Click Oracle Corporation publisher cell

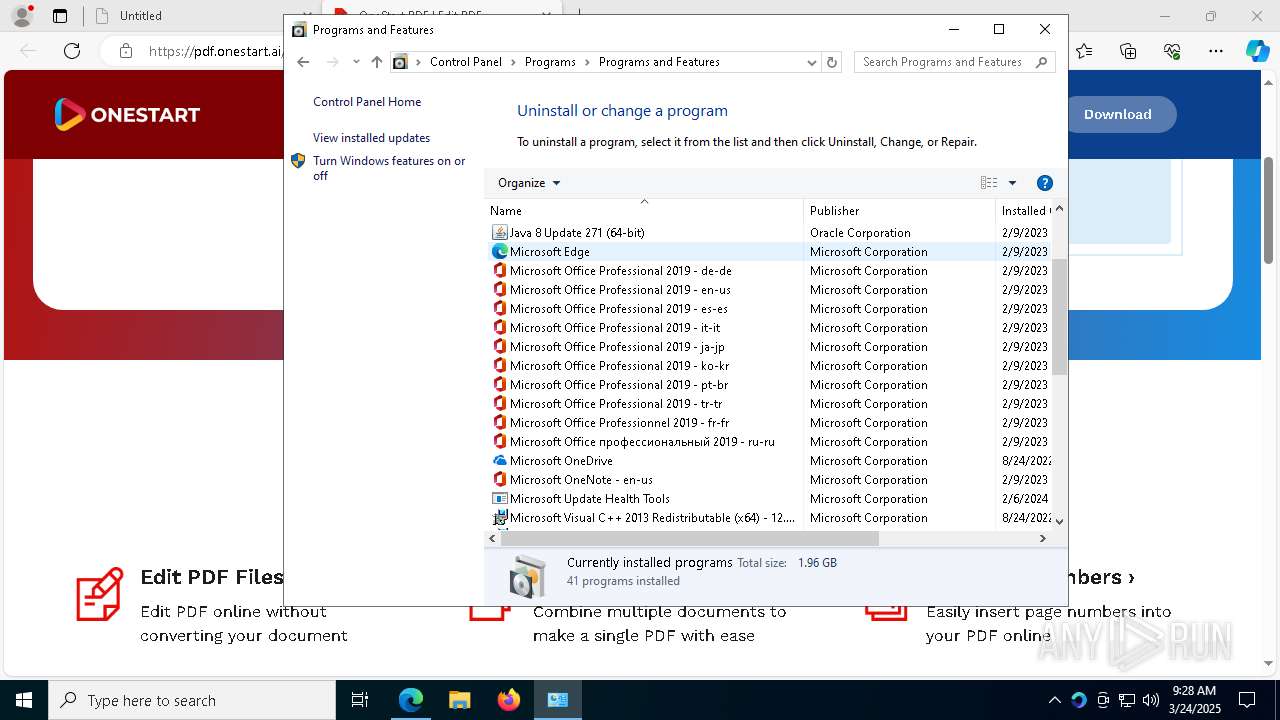(860, 233)
